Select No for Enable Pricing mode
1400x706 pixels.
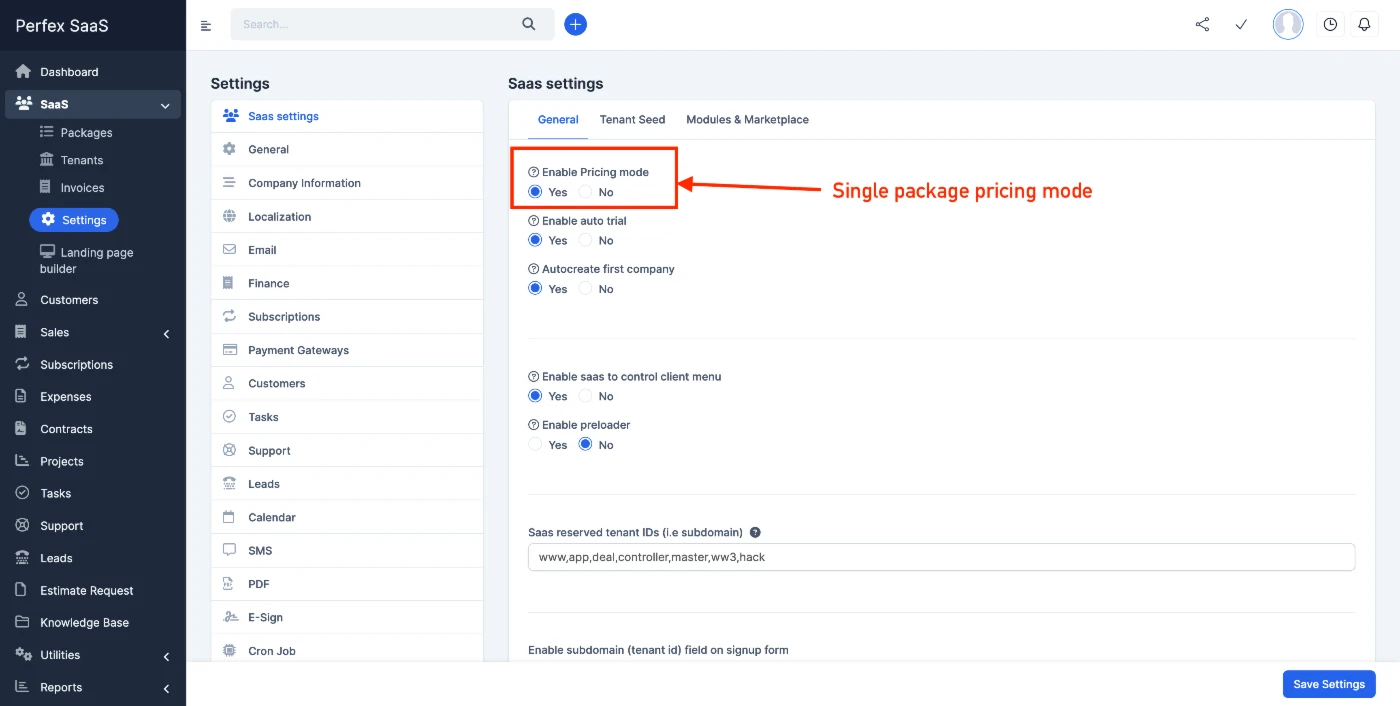tap(586, 192)
